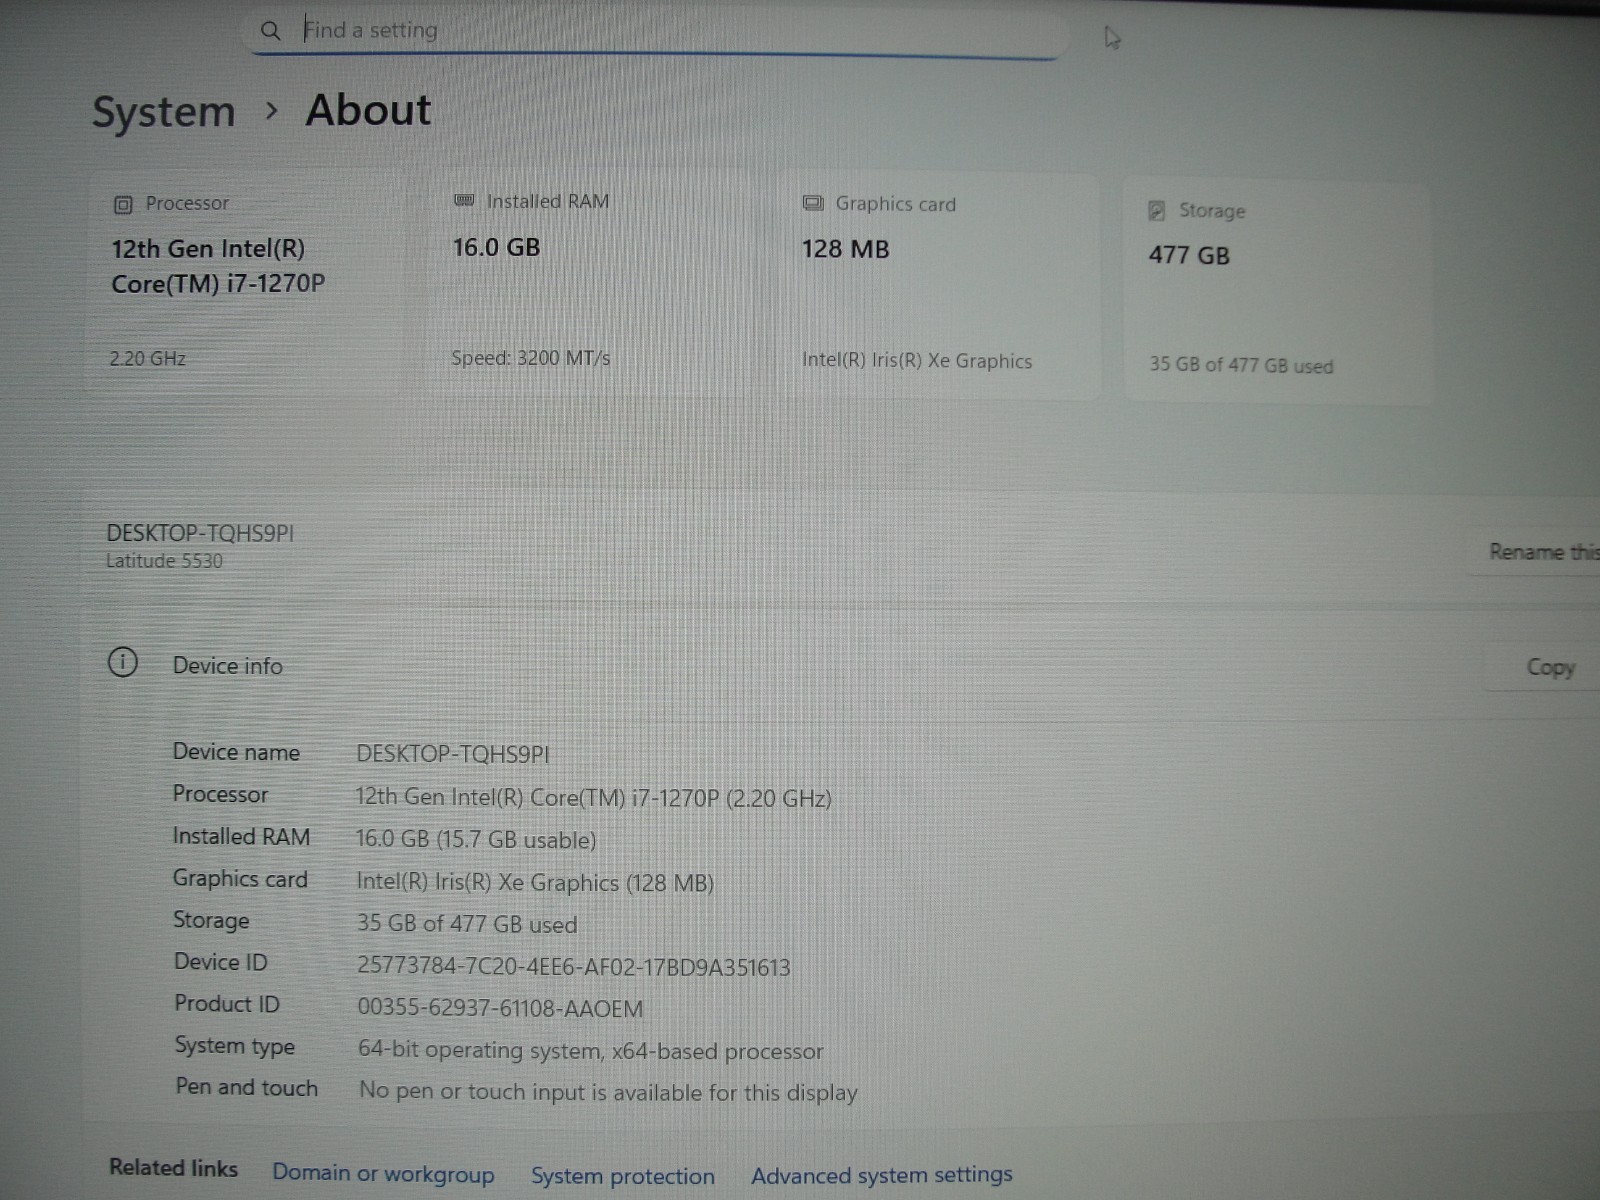Click the Device name label
Screen dimensions: 1600x1200
[x=236, y=752]
